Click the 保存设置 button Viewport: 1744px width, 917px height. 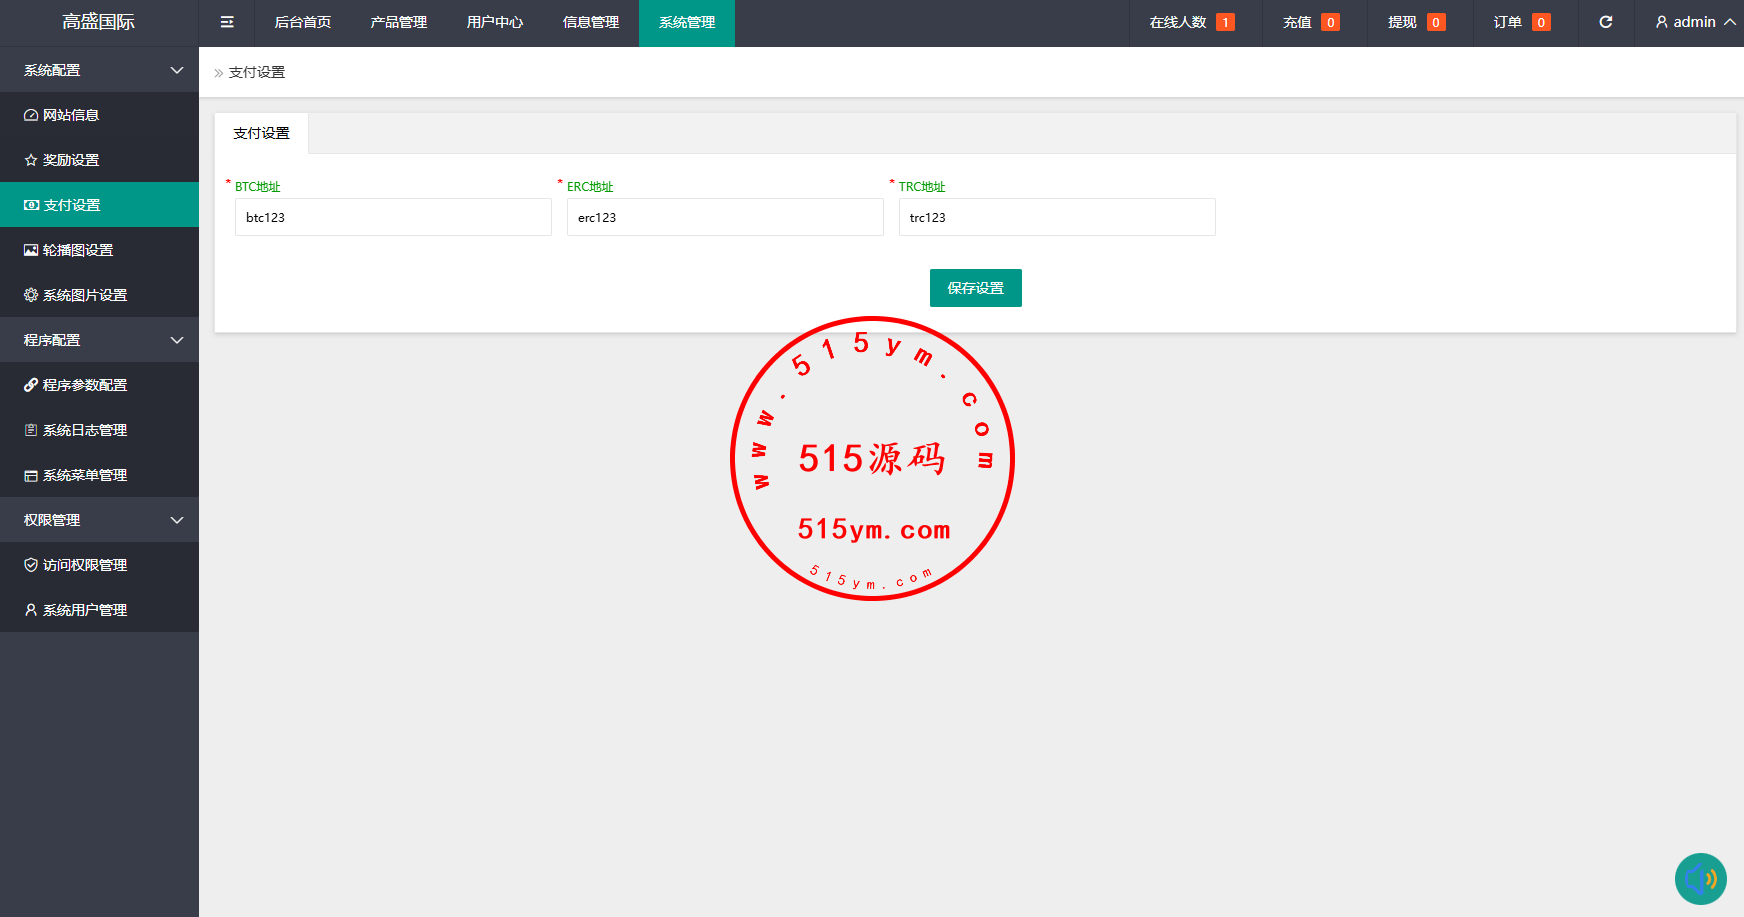(x=975, y=288)
